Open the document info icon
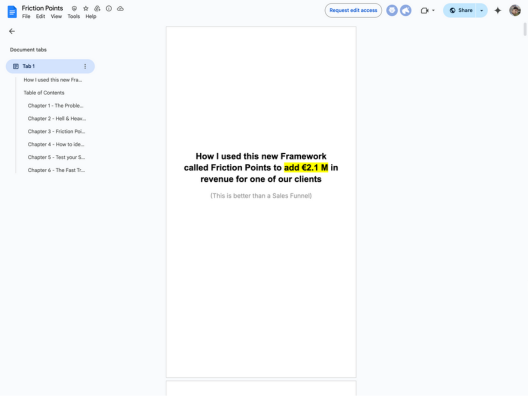This screenshot has height=396, width=528. (109, 9)
